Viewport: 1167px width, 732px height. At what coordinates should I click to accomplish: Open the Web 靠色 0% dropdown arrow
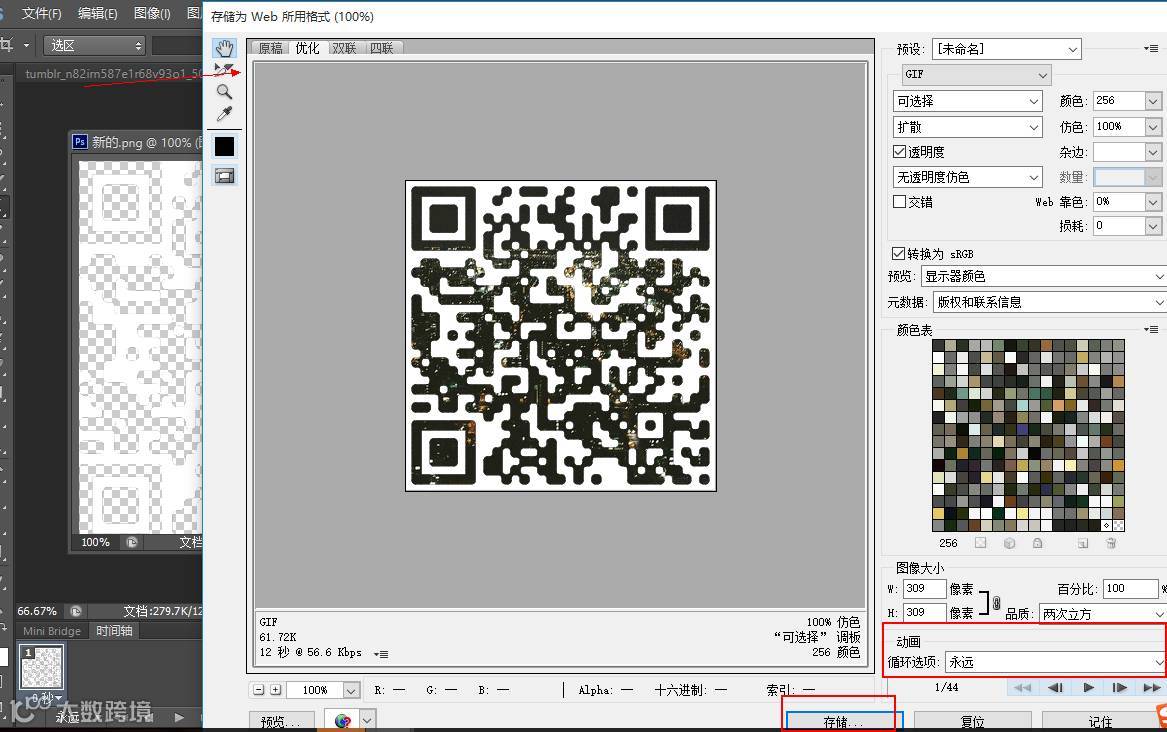pos(1153,202)
